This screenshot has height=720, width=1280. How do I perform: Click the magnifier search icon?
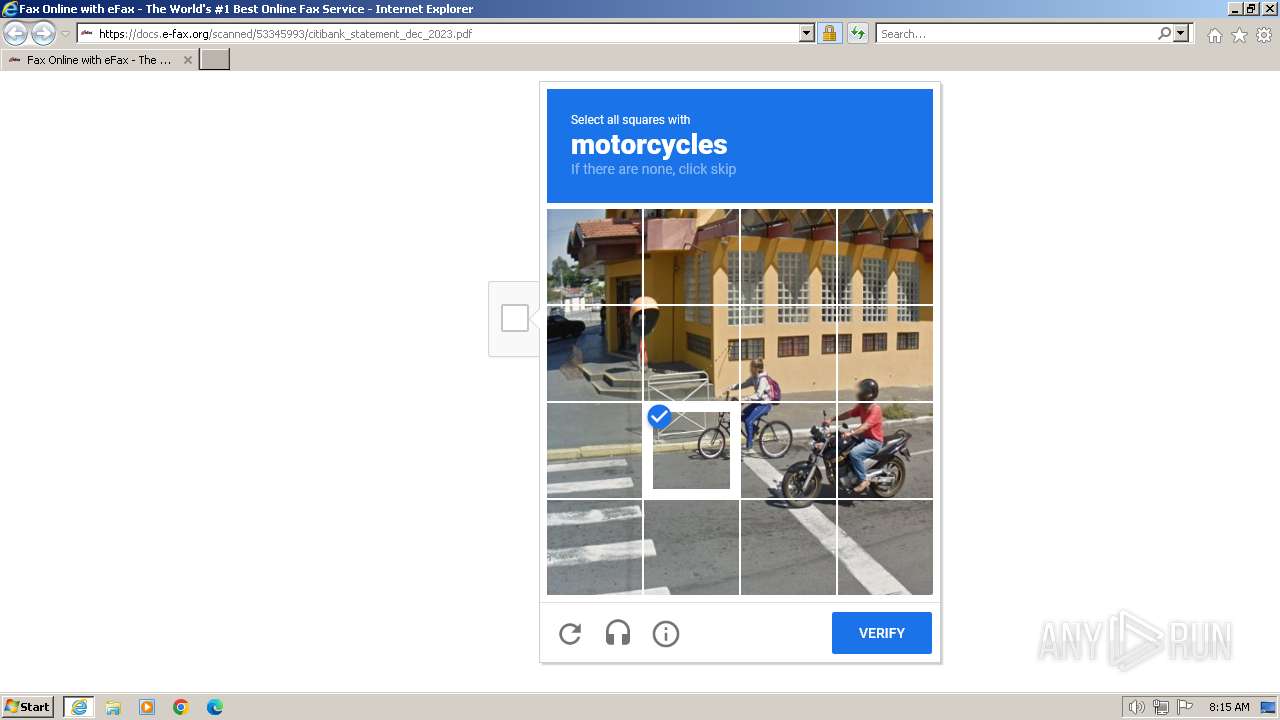(x=1164, y=34)
